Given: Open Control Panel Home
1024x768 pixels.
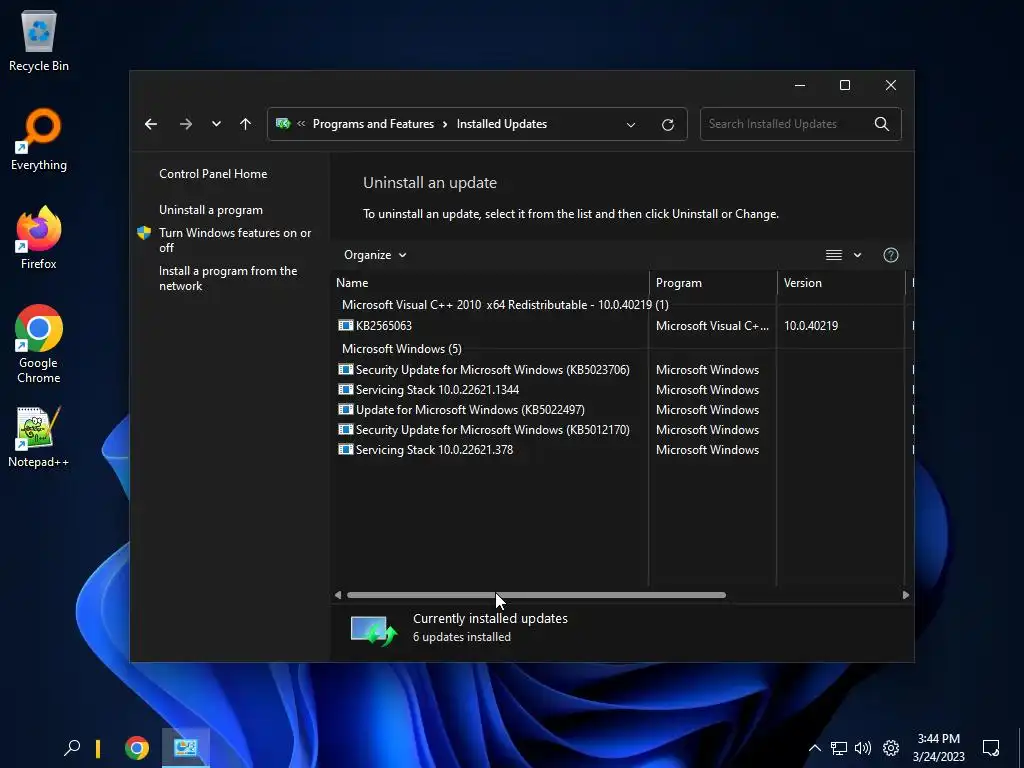Looking at the screenshot, I should (213, 174).
